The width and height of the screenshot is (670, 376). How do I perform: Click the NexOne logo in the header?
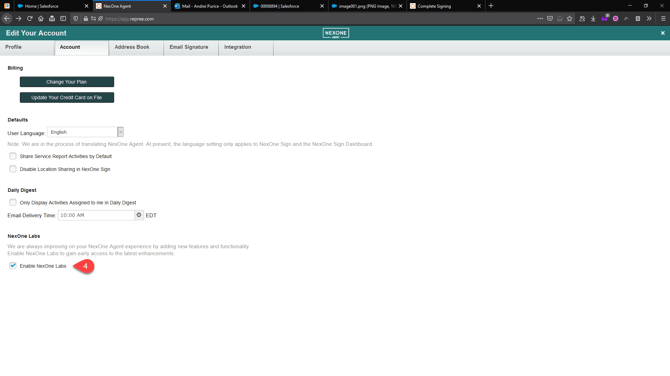click(x=336, y=33)
